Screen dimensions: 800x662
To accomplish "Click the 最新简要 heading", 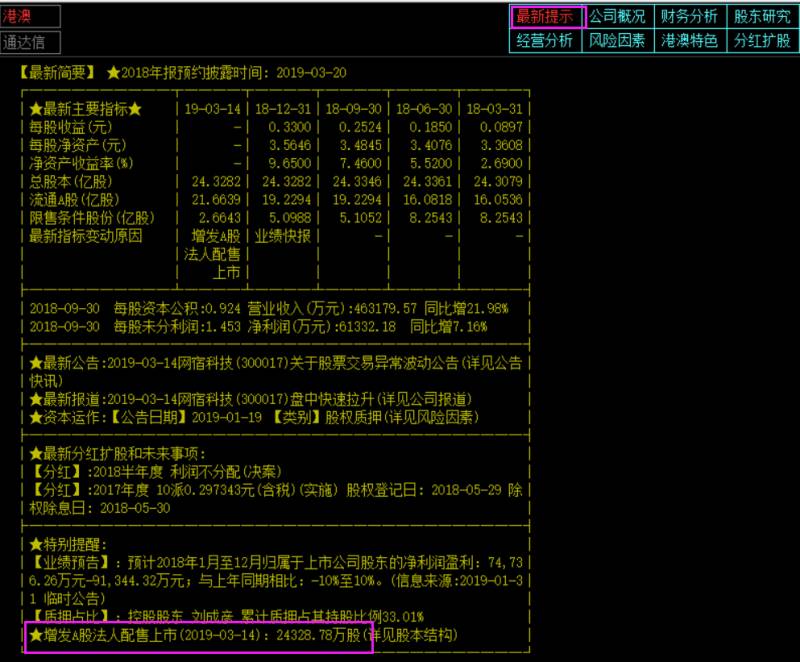I will pos(57,72).
